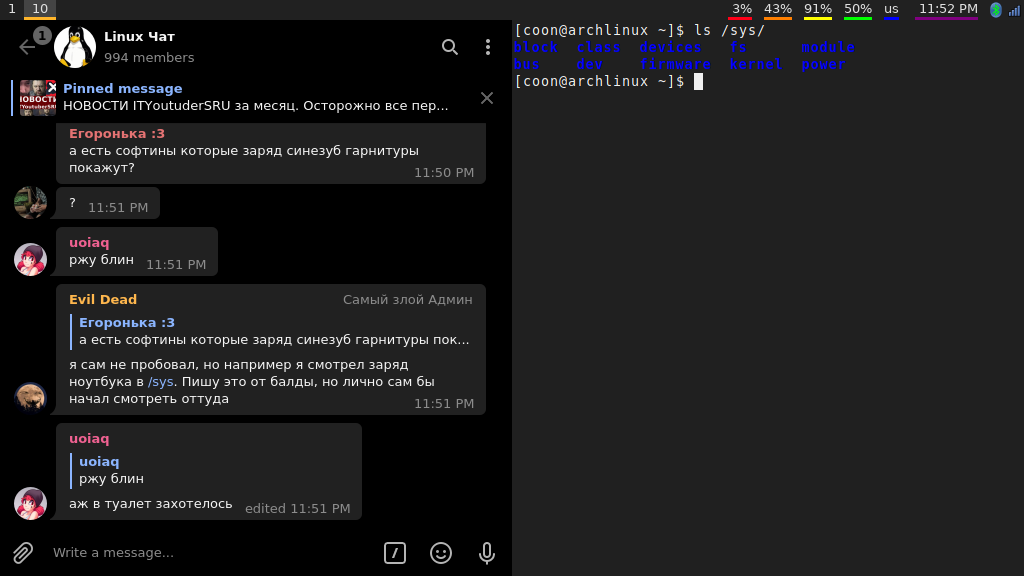Open Linux Чат group info title
The width and height of the screenshot is (1024, 576).
coord(139,37)
